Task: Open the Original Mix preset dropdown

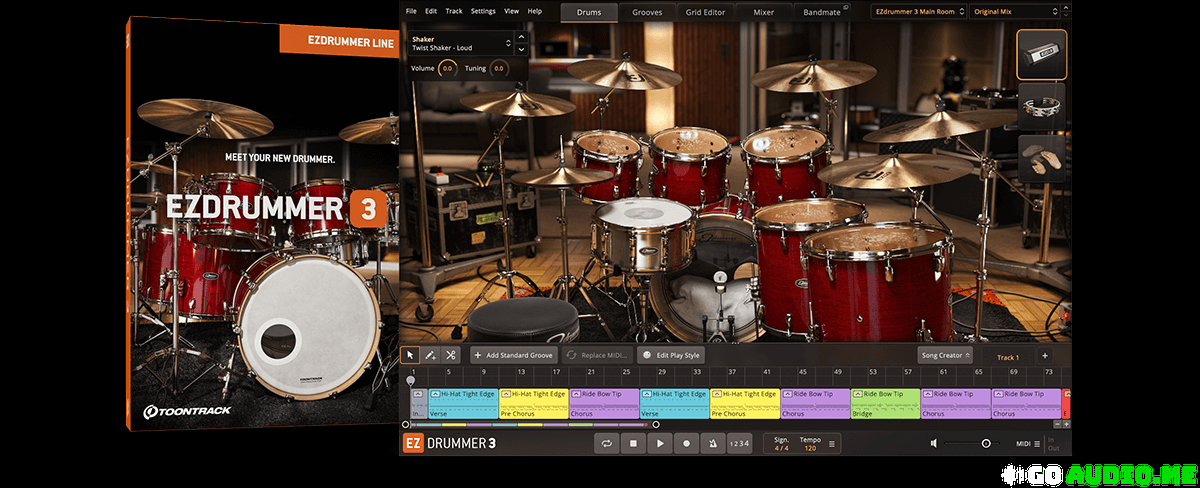Action: click(1017, 12)
